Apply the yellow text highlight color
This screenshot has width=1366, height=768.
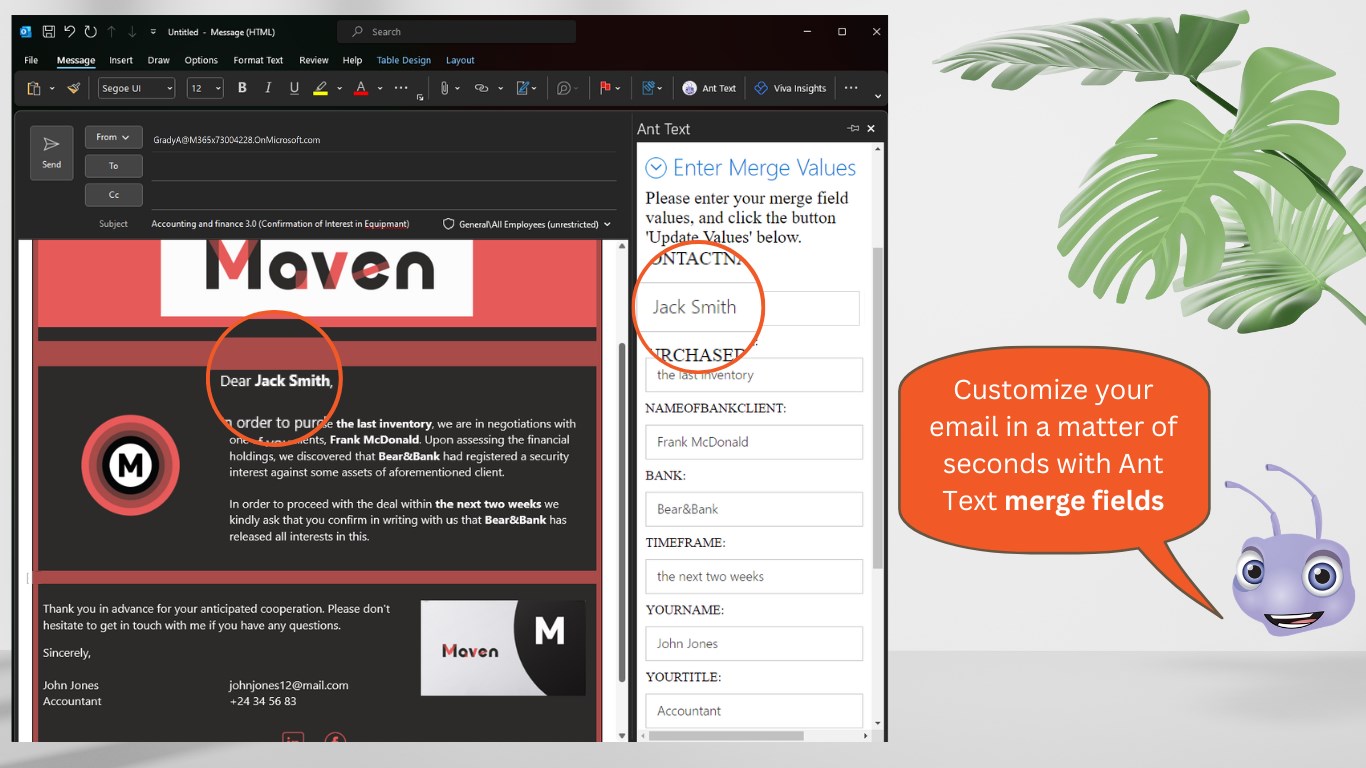pyautogui.click(x=320, y=88)
